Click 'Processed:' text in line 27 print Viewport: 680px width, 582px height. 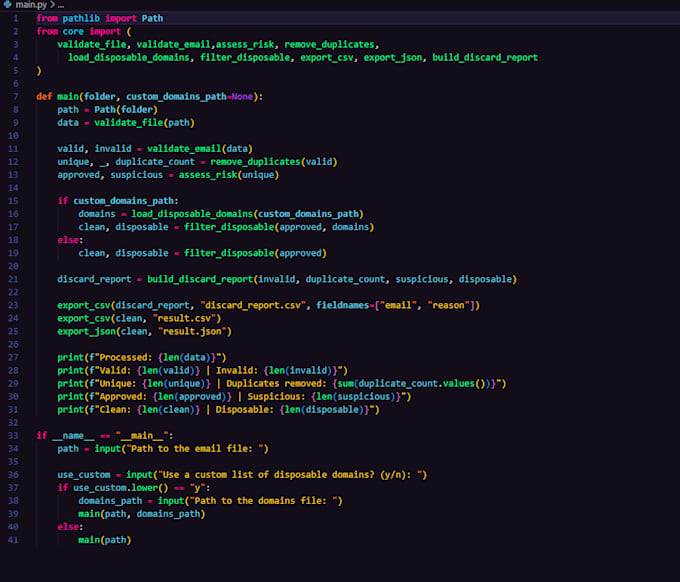pyautogui.click(x=124, y=357)
